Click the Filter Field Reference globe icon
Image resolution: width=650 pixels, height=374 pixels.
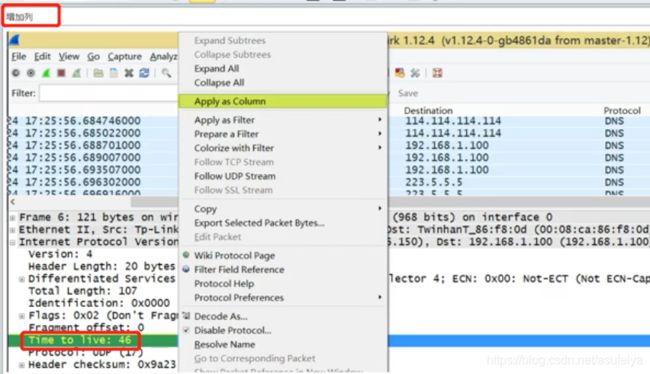(186, 269)
